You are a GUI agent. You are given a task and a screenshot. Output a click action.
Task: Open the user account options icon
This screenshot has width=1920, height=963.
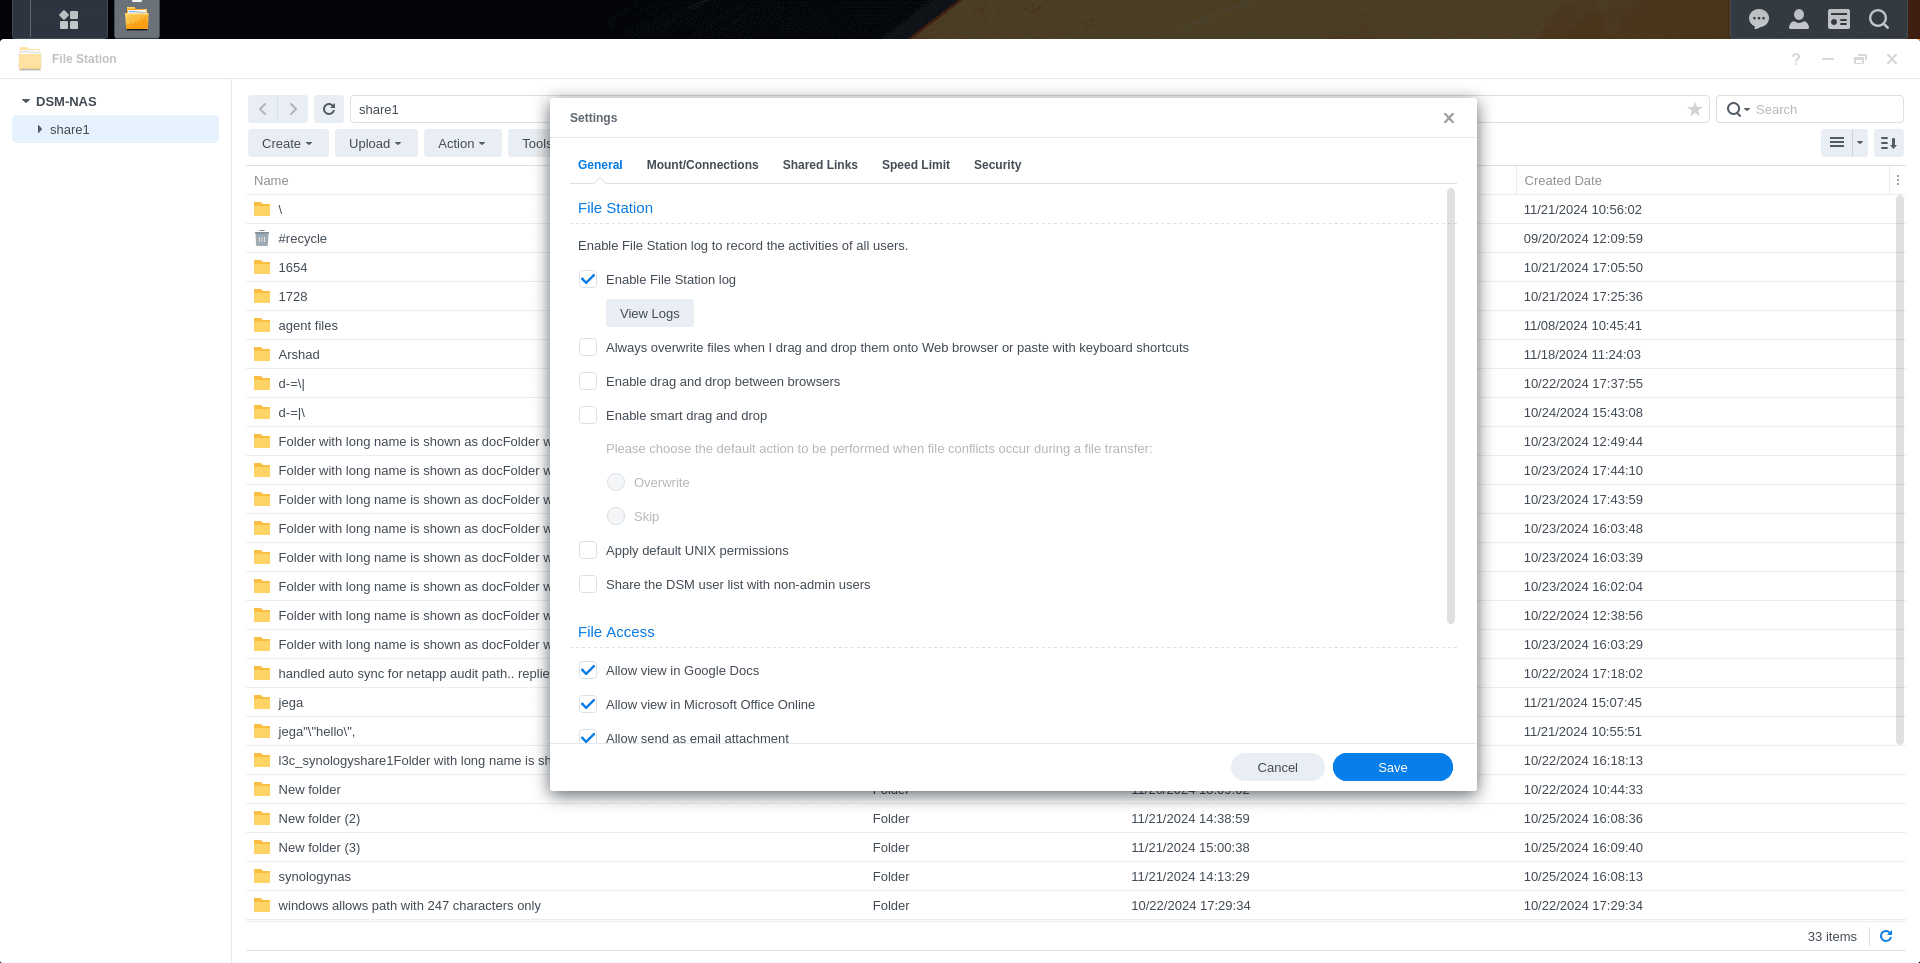1798,19
